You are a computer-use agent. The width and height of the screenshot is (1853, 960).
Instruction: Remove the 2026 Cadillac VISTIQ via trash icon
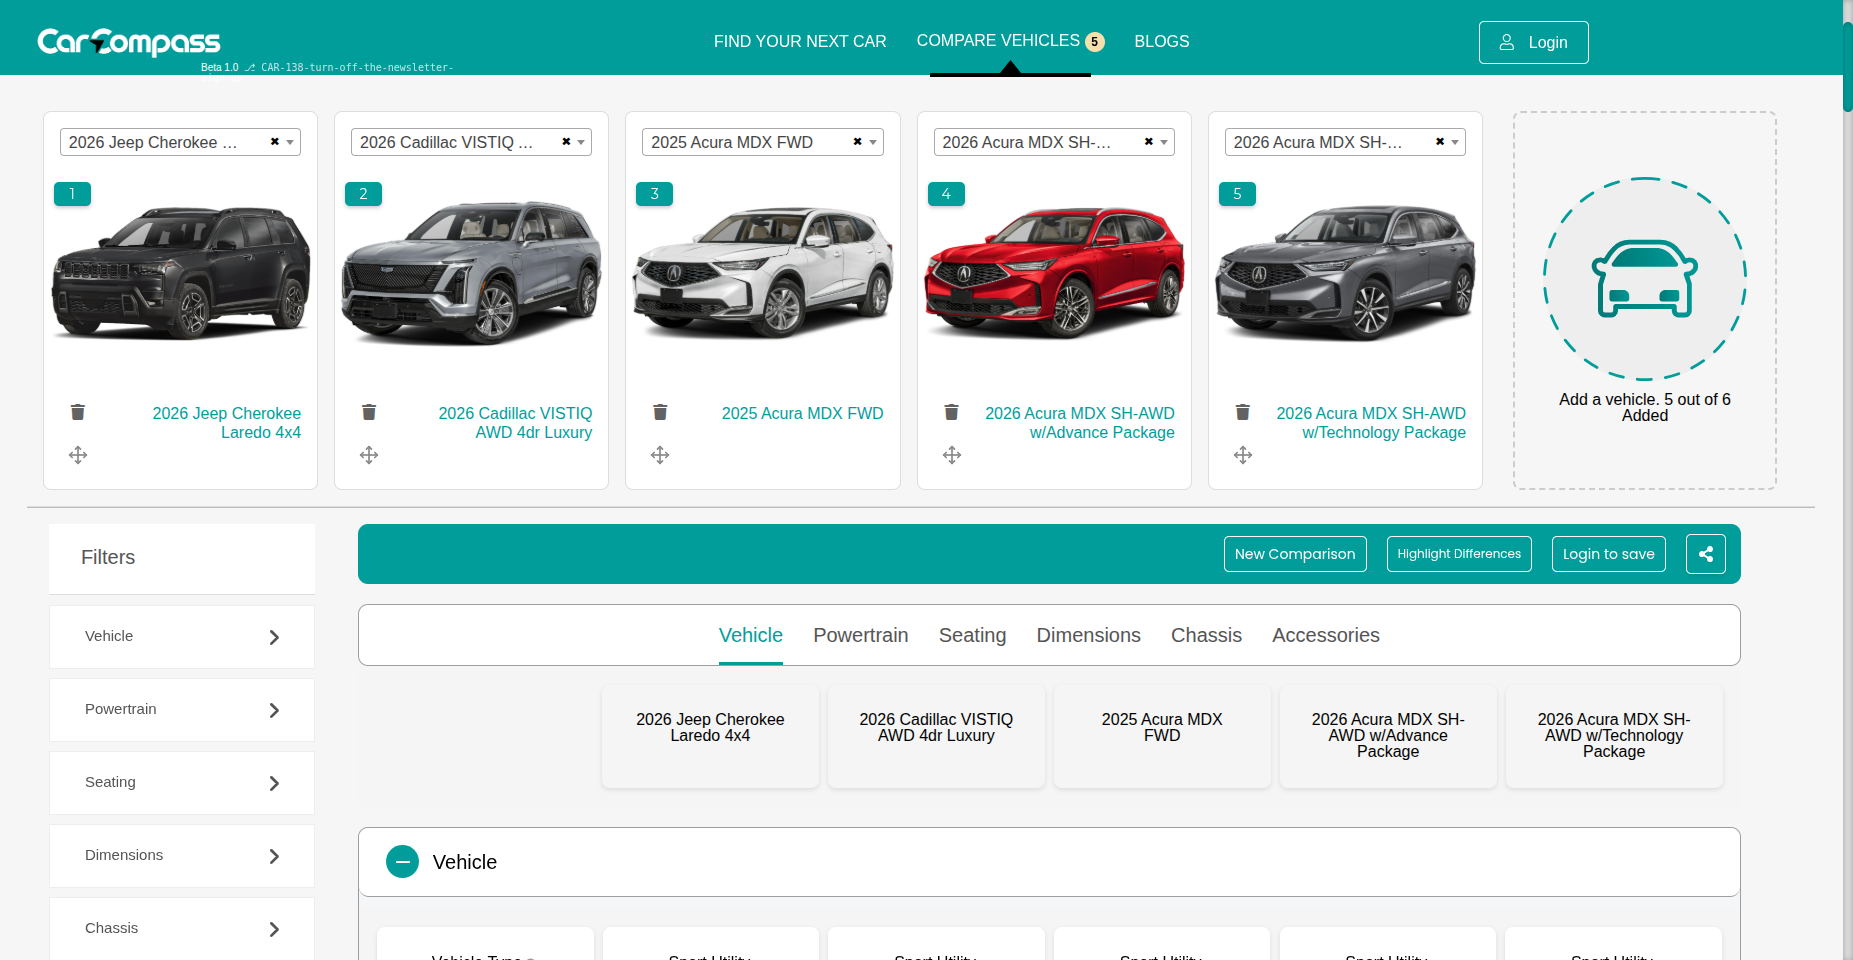pos(368,412)
